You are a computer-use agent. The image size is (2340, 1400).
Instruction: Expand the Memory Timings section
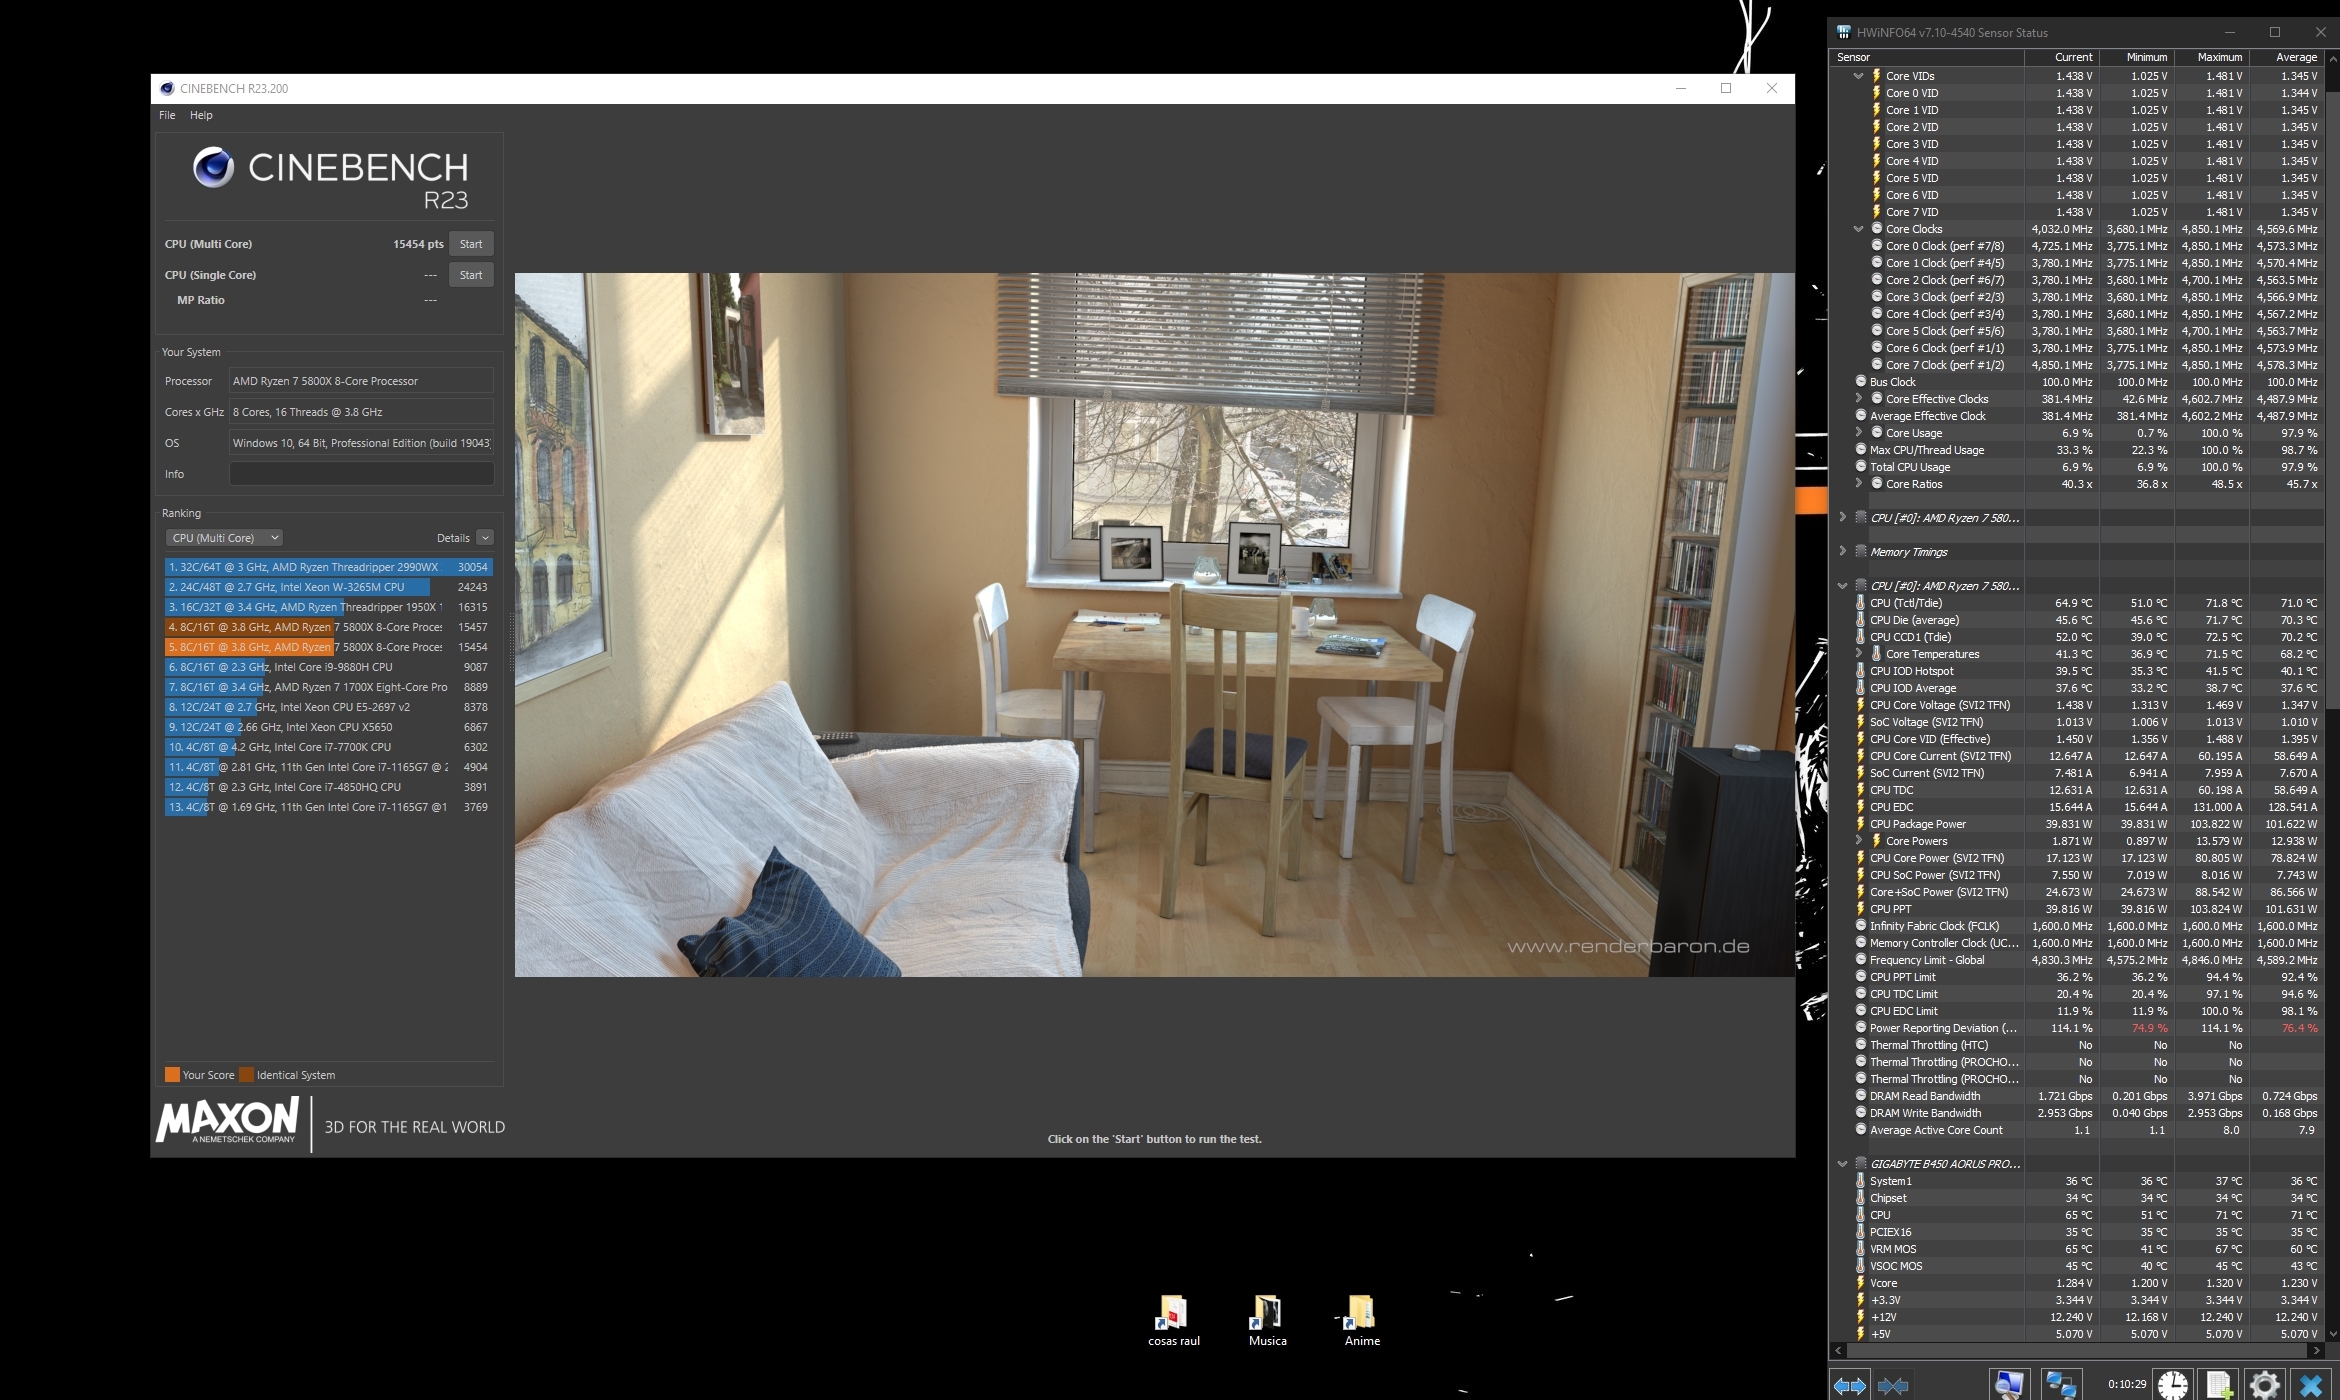pyautogui.click(x=1842, y=551)
